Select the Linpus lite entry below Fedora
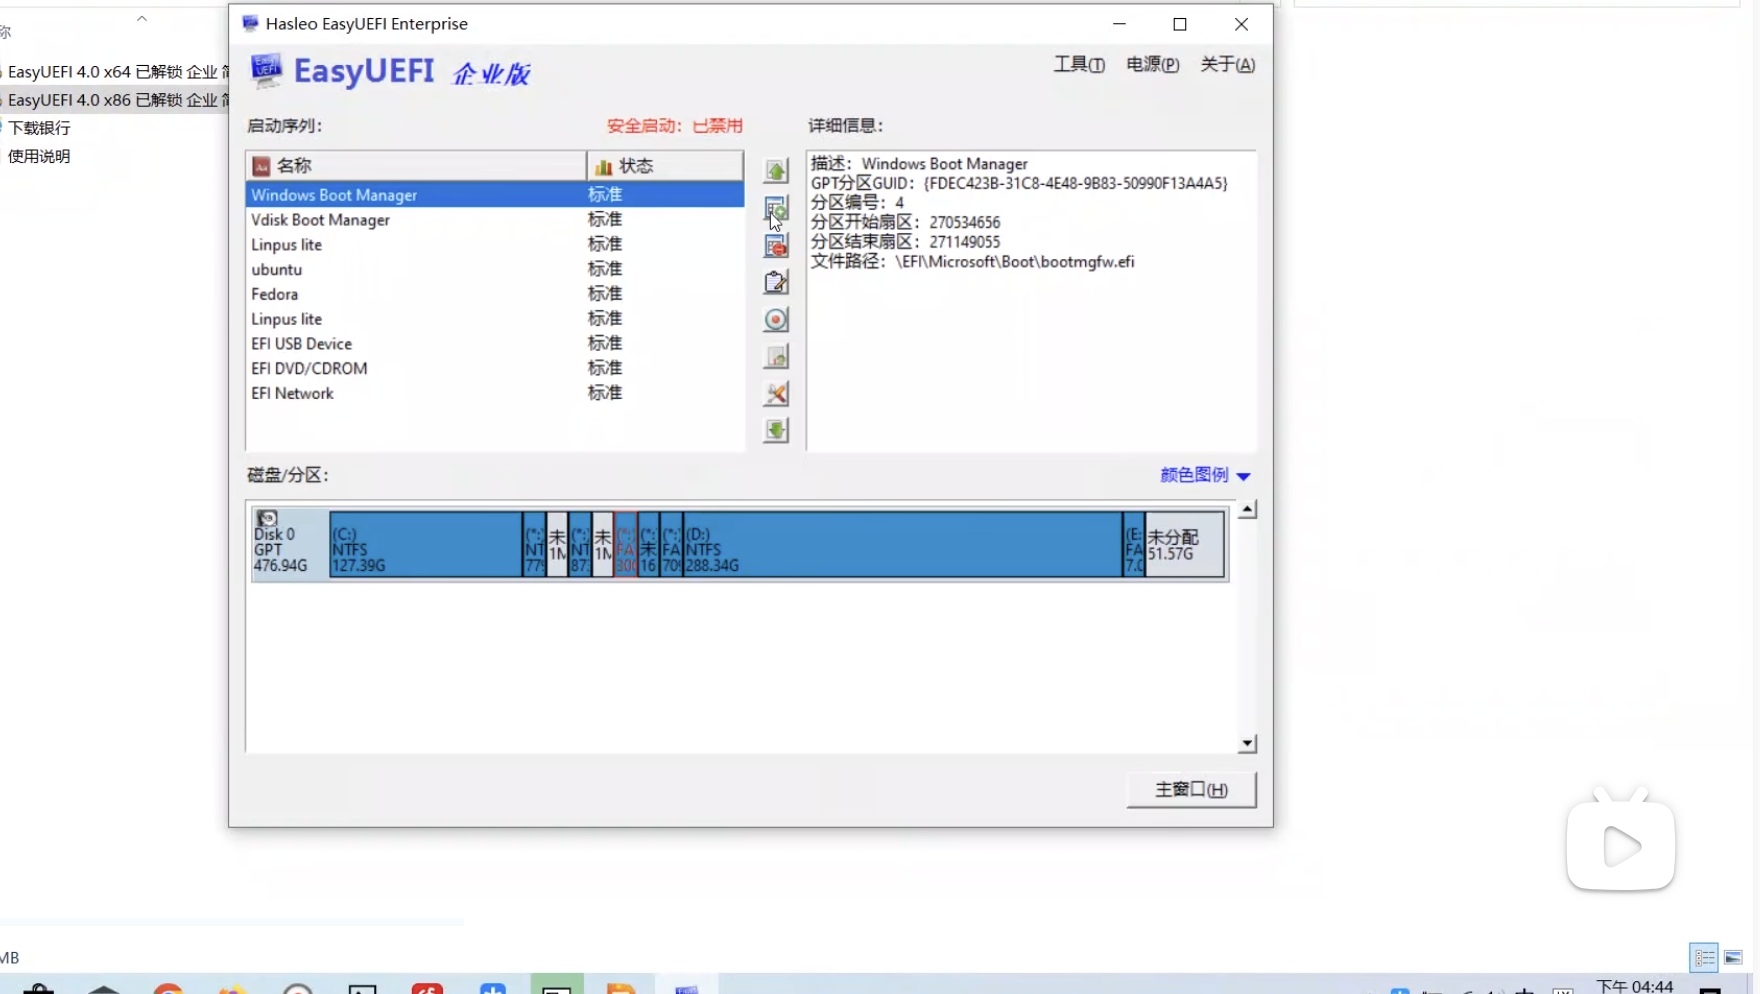The width and height of the screenshot is (1760, 994). click(495, 319)
